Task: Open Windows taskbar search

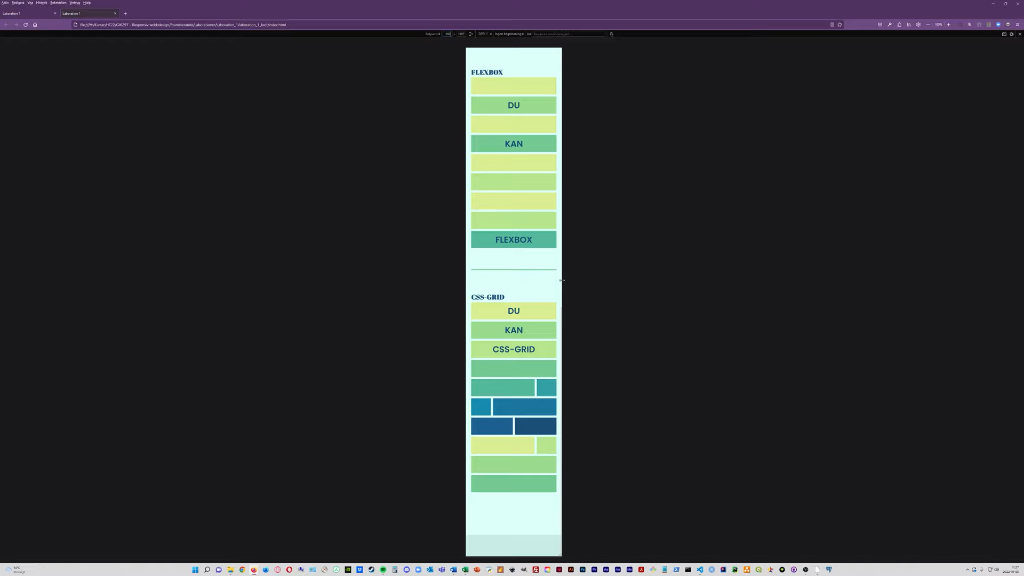Action: (x=207, y=569)
